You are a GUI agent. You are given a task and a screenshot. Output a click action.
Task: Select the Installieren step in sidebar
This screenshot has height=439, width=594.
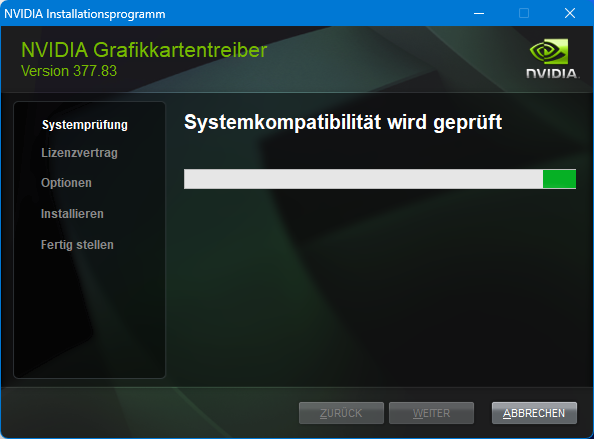pos(72,214)
